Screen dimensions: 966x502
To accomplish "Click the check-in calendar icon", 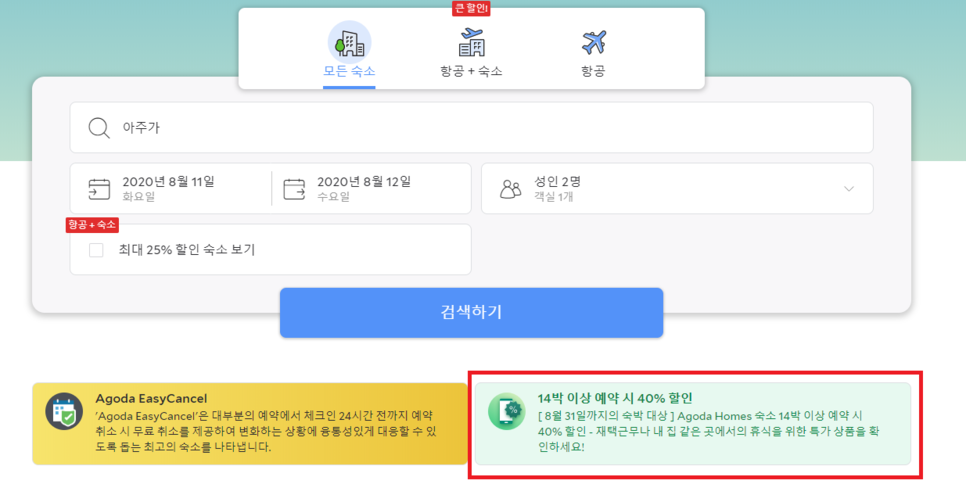I will coord(99,189).
